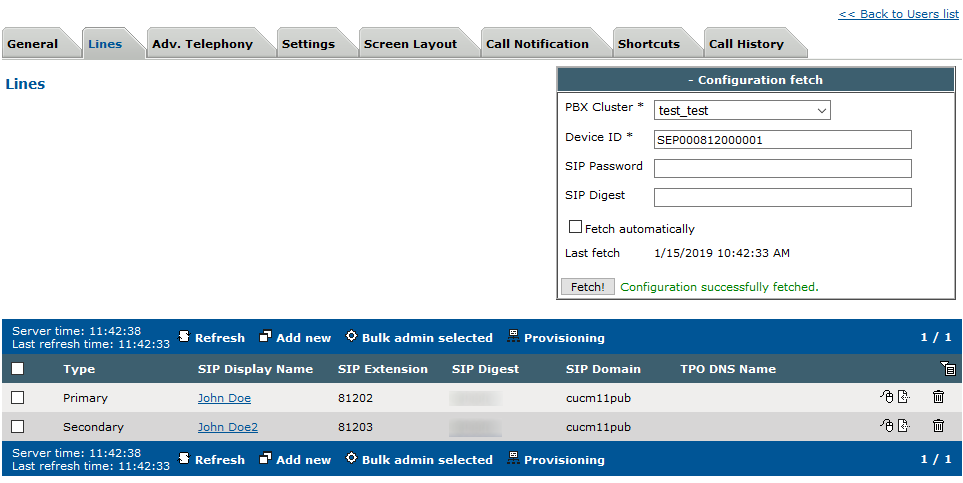Click Add new in the bottom toolbar
Image resolution: width=963 pixels, height=483 pixels.
click(x=295, y=460)
